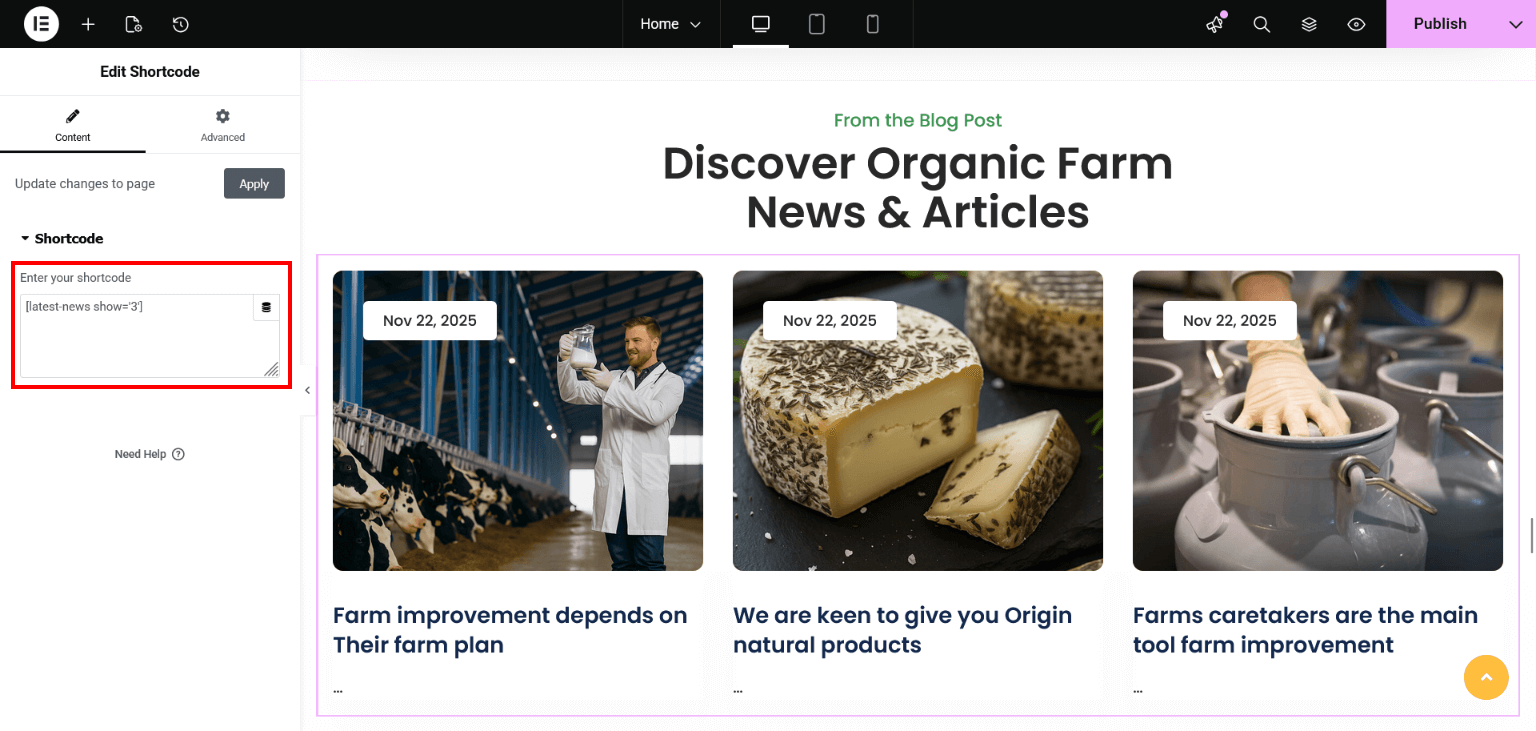Click the Add Element plus icon
The height and width of the screenshot is (731, 1536).
88,24
